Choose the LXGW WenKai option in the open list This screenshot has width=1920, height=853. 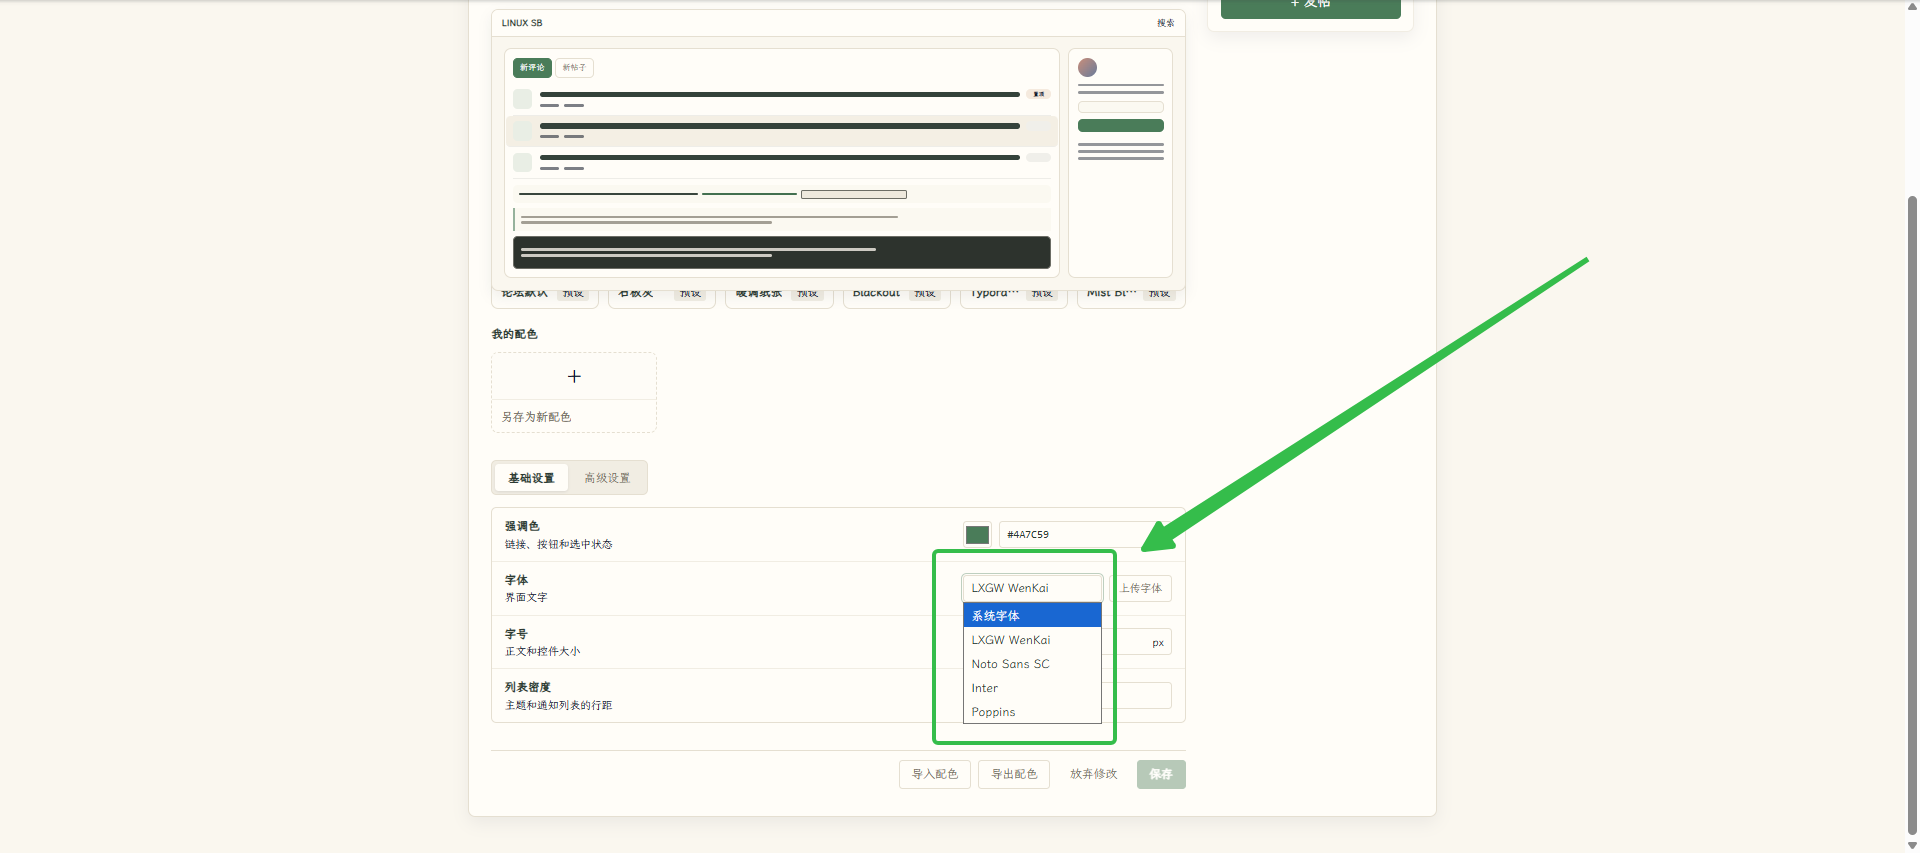coord(1032,640)
